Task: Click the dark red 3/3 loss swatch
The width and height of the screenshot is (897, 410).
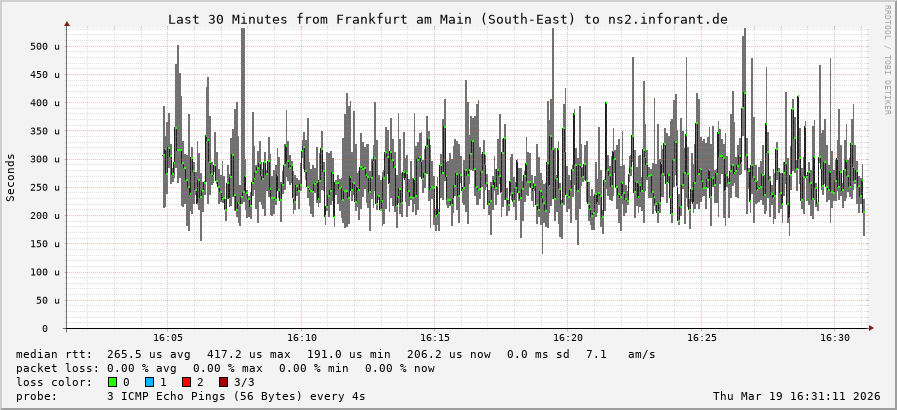Action: [223, 382]
